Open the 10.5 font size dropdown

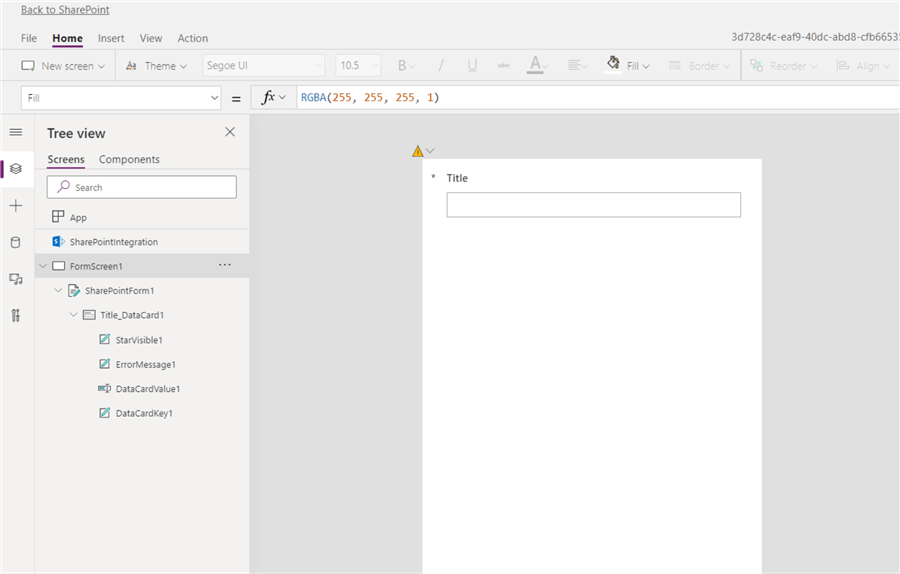pos(358,65)
